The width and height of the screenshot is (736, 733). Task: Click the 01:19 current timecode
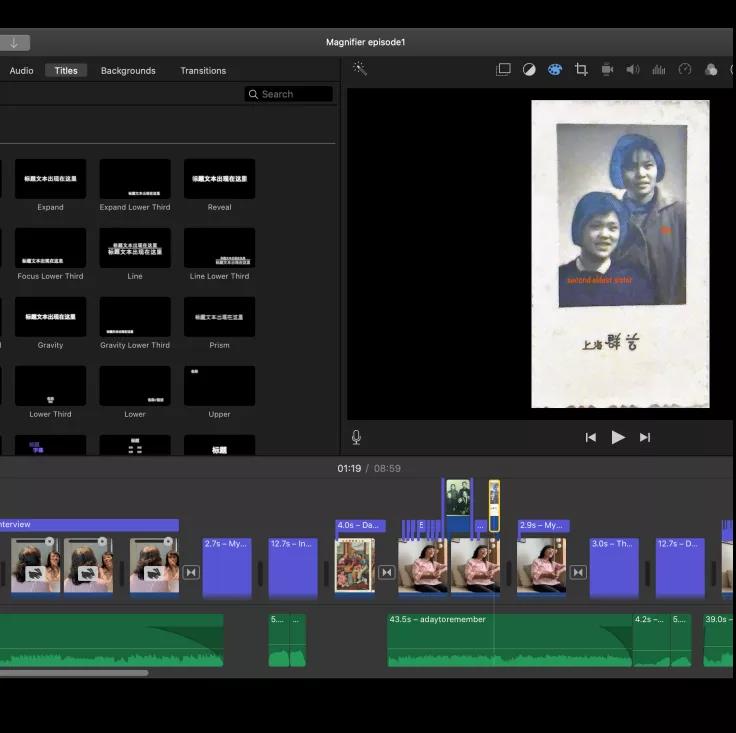click(349, 468)
